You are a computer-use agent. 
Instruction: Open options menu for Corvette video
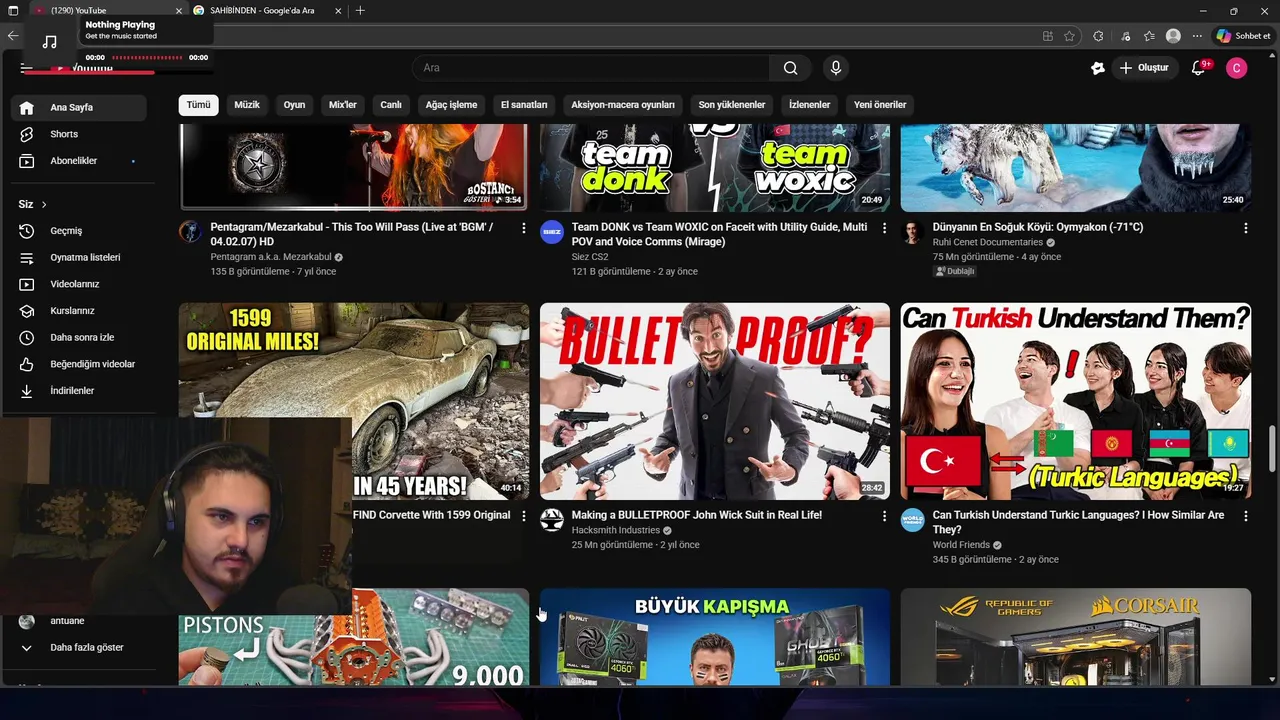click(x=523, y=516)
